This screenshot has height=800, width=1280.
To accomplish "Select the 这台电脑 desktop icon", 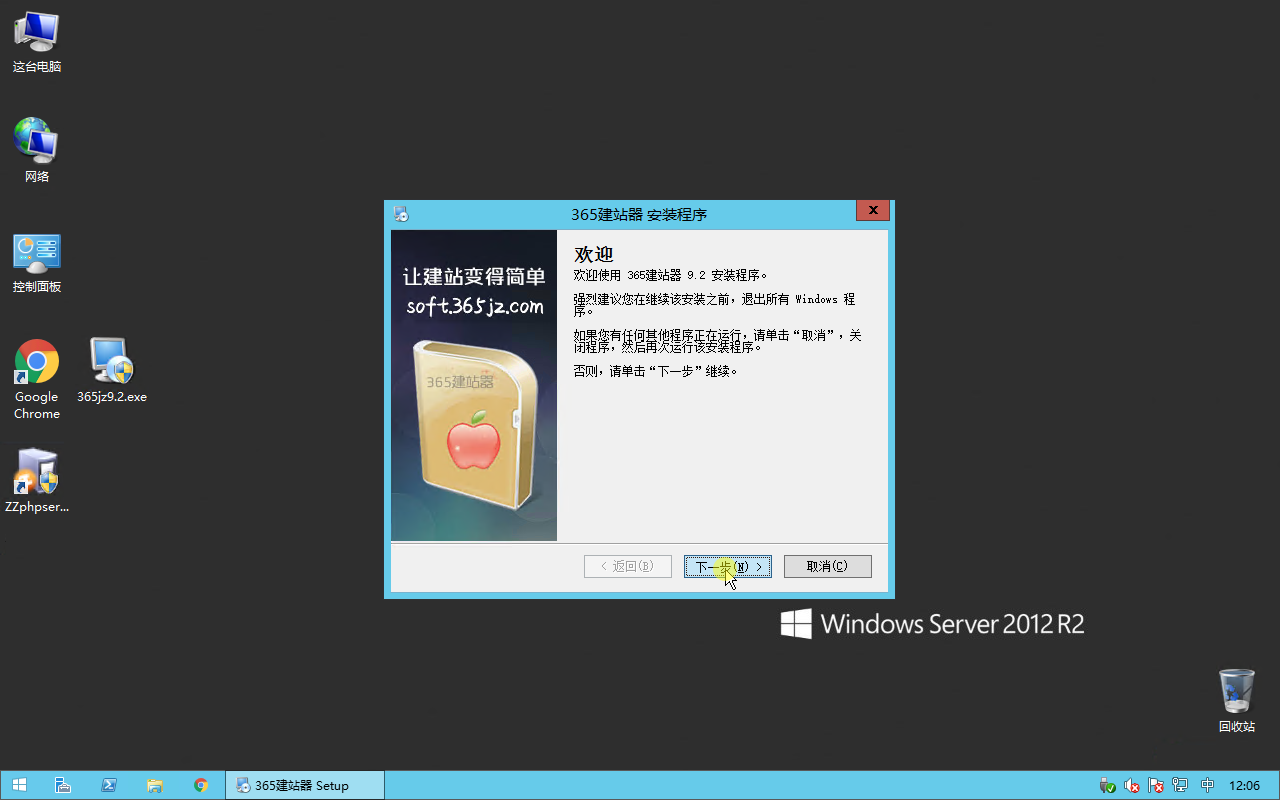I will coord(37,43).
